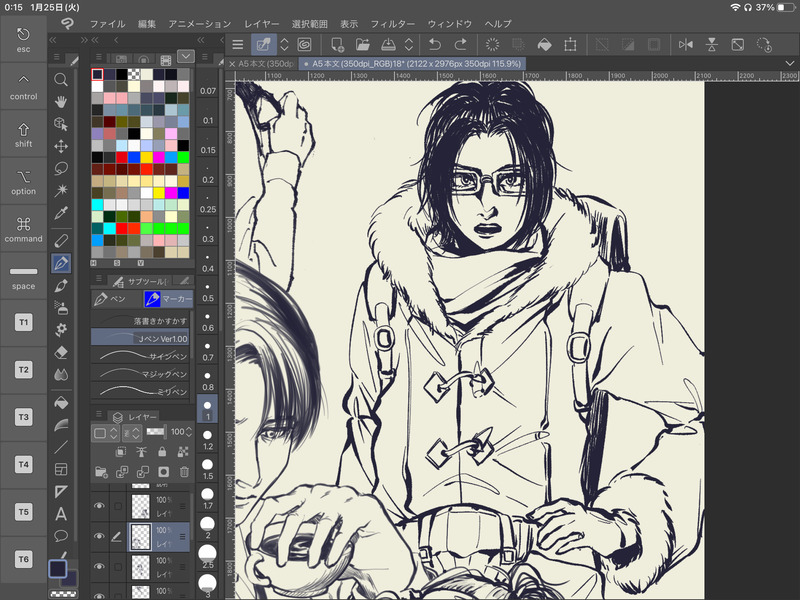Viewport: 800px width, 600px height.
Task: Click the Redo arrow in command bar
Action: click(x=460, y=45)
